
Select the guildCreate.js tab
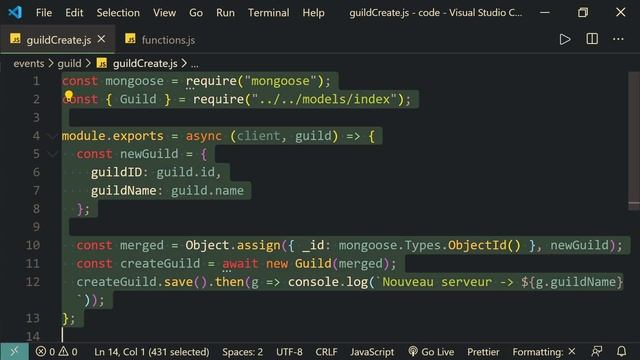click(58, 40)
